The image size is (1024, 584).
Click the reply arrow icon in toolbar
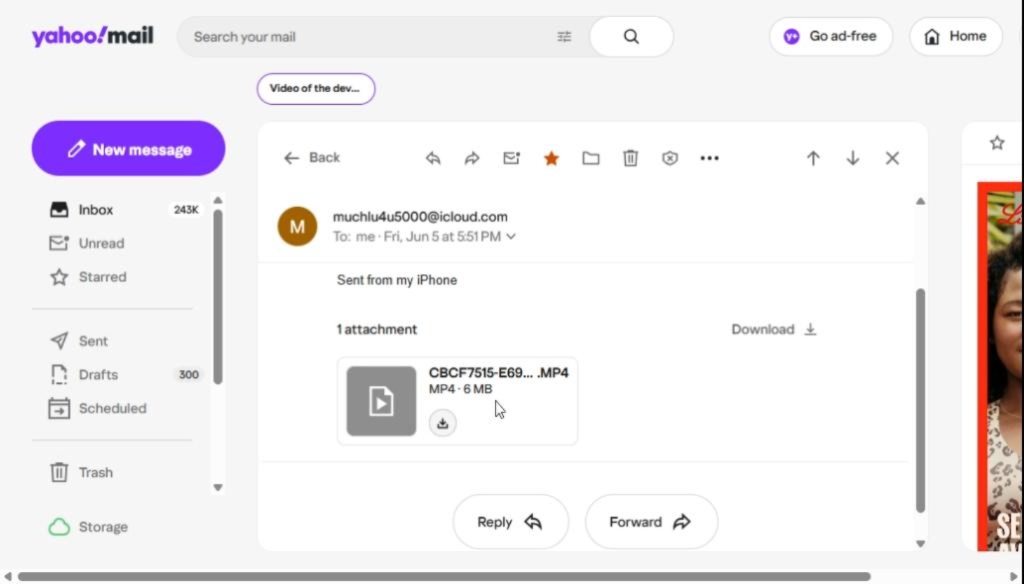pyautogui.click(x=433, y=158)
